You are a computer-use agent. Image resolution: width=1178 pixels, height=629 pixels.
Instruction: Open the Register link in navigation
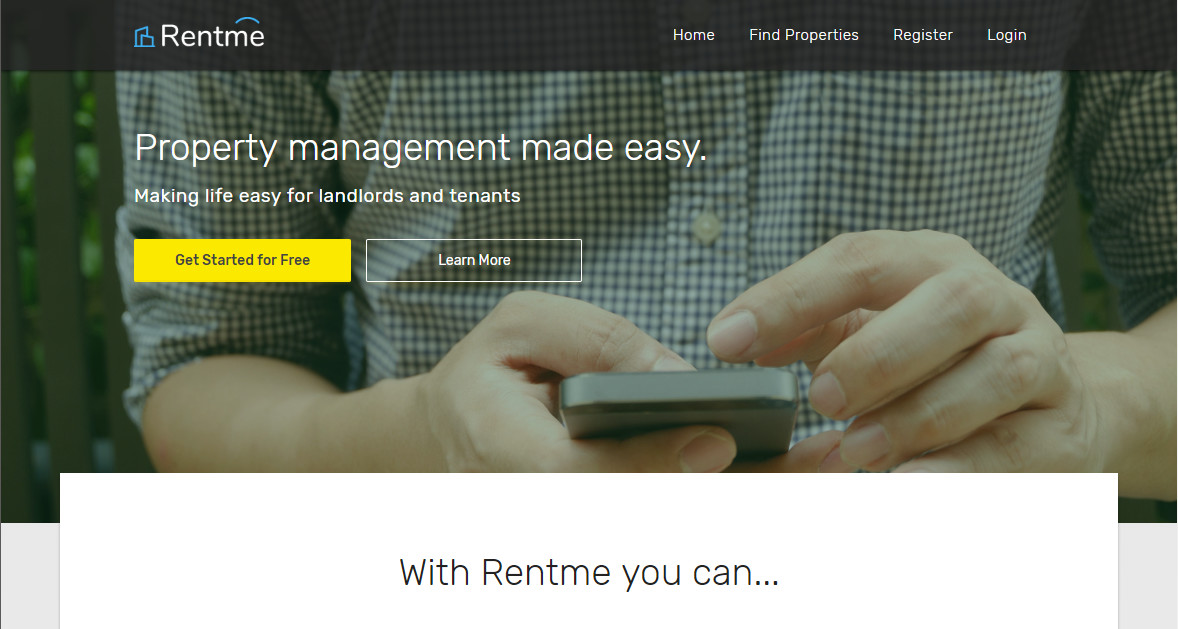coord(923,35)
